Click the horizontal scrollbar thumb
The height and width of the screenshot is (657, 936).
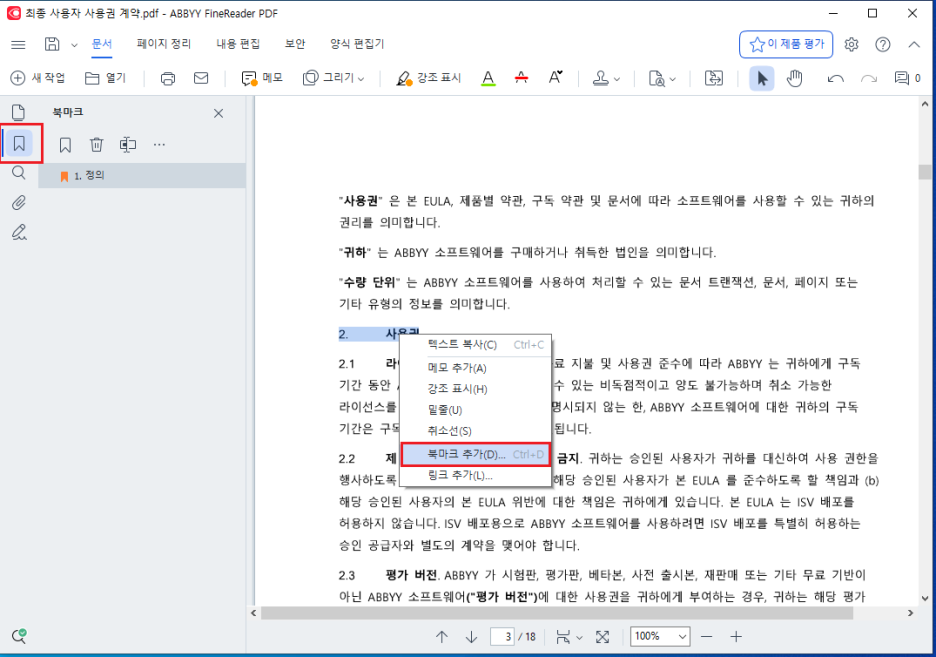(557, 613)
